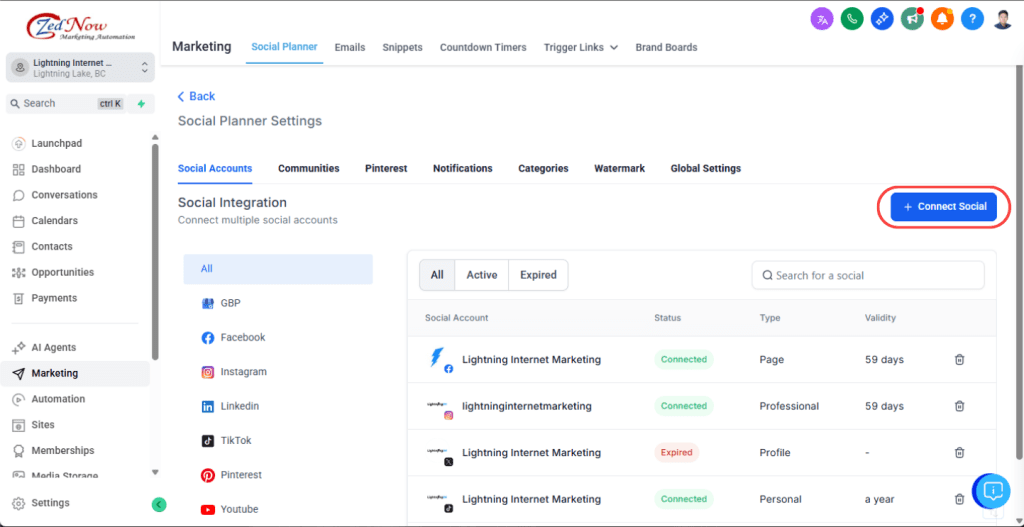Delete the expired Profile account row
The image size is (1024, 527).
click(x=959, y=452)
